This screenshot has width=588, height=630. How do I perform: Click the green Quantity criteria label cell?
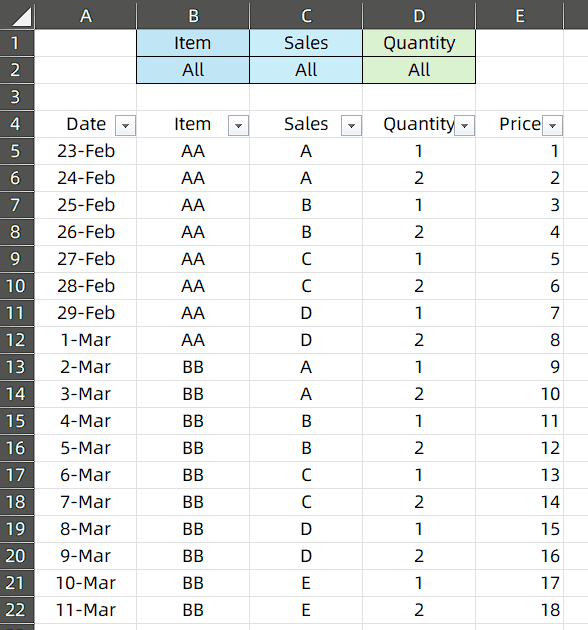click(x=419, y=43)
